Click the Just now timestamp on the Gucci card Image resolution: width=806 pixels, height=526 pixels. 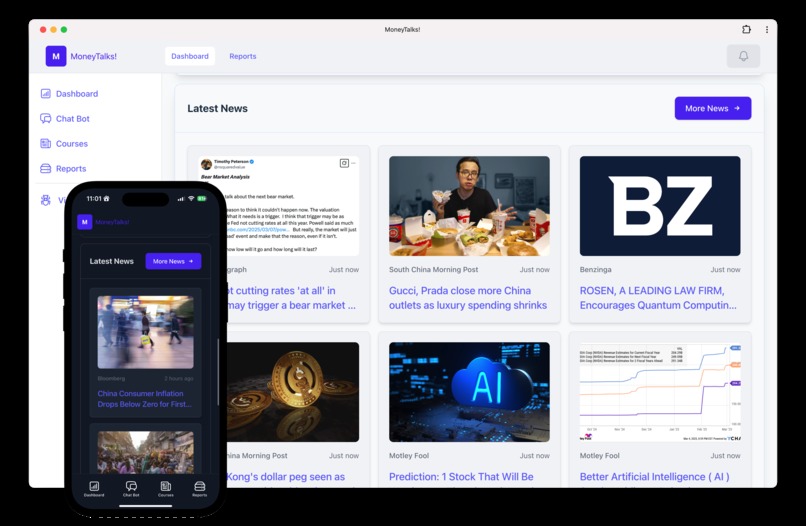pos(535,269)
